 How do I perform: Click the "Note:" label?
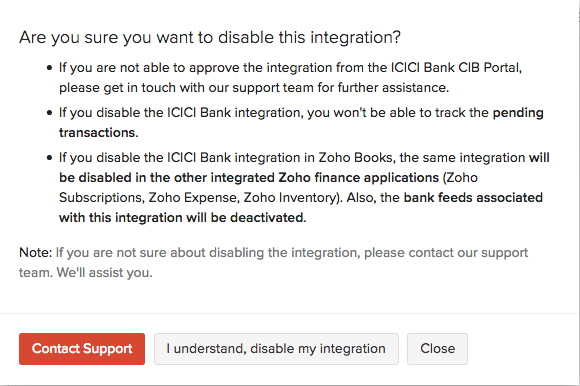coord(36,253)
